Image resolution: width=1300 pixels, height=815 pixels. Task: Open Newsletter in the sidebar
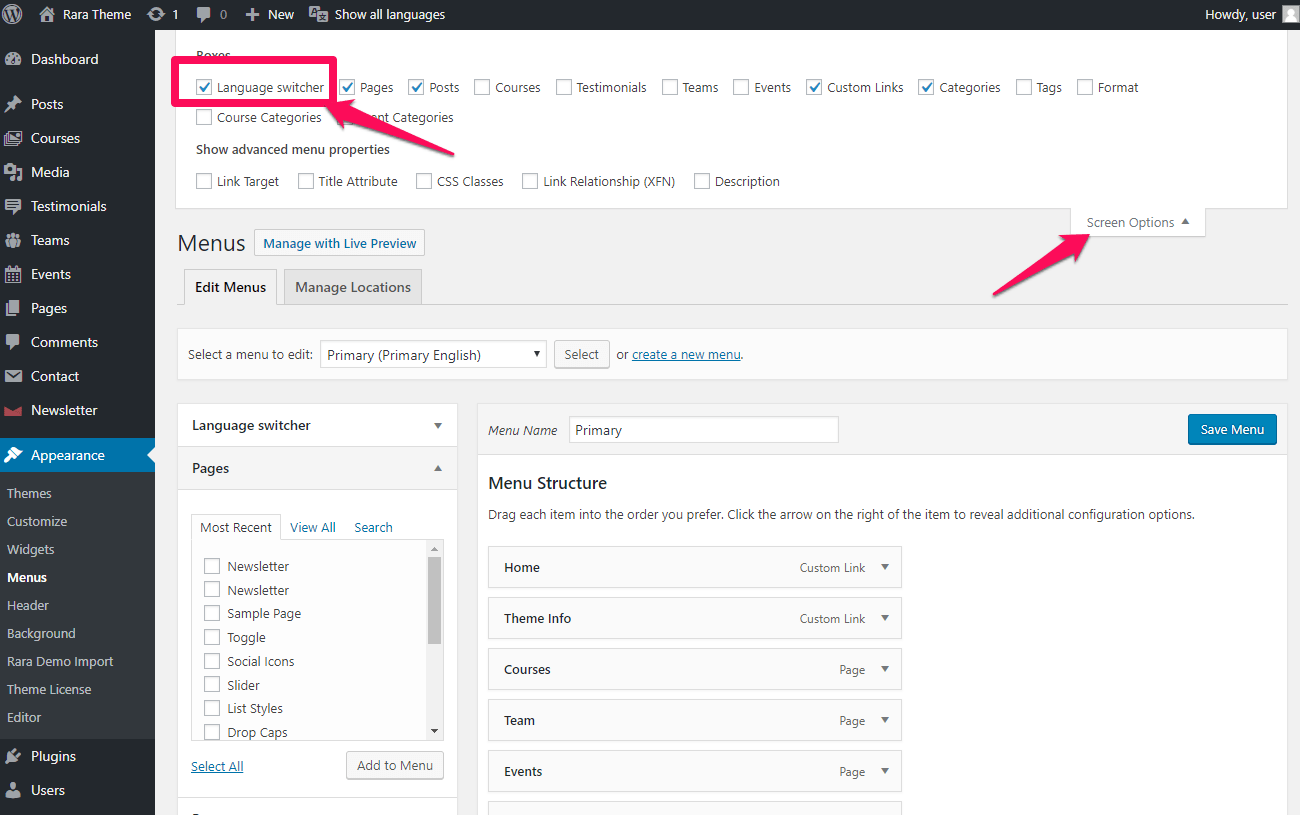coord(64,410)
